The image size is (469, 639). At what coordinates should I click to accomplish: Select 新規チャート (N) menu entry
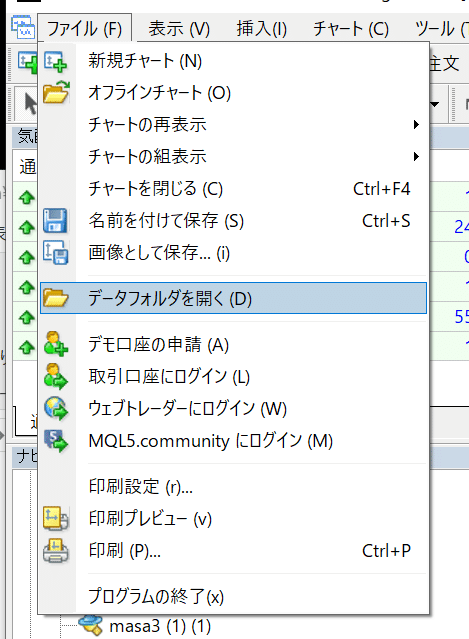pyautogui.click(x=233, y=61)
